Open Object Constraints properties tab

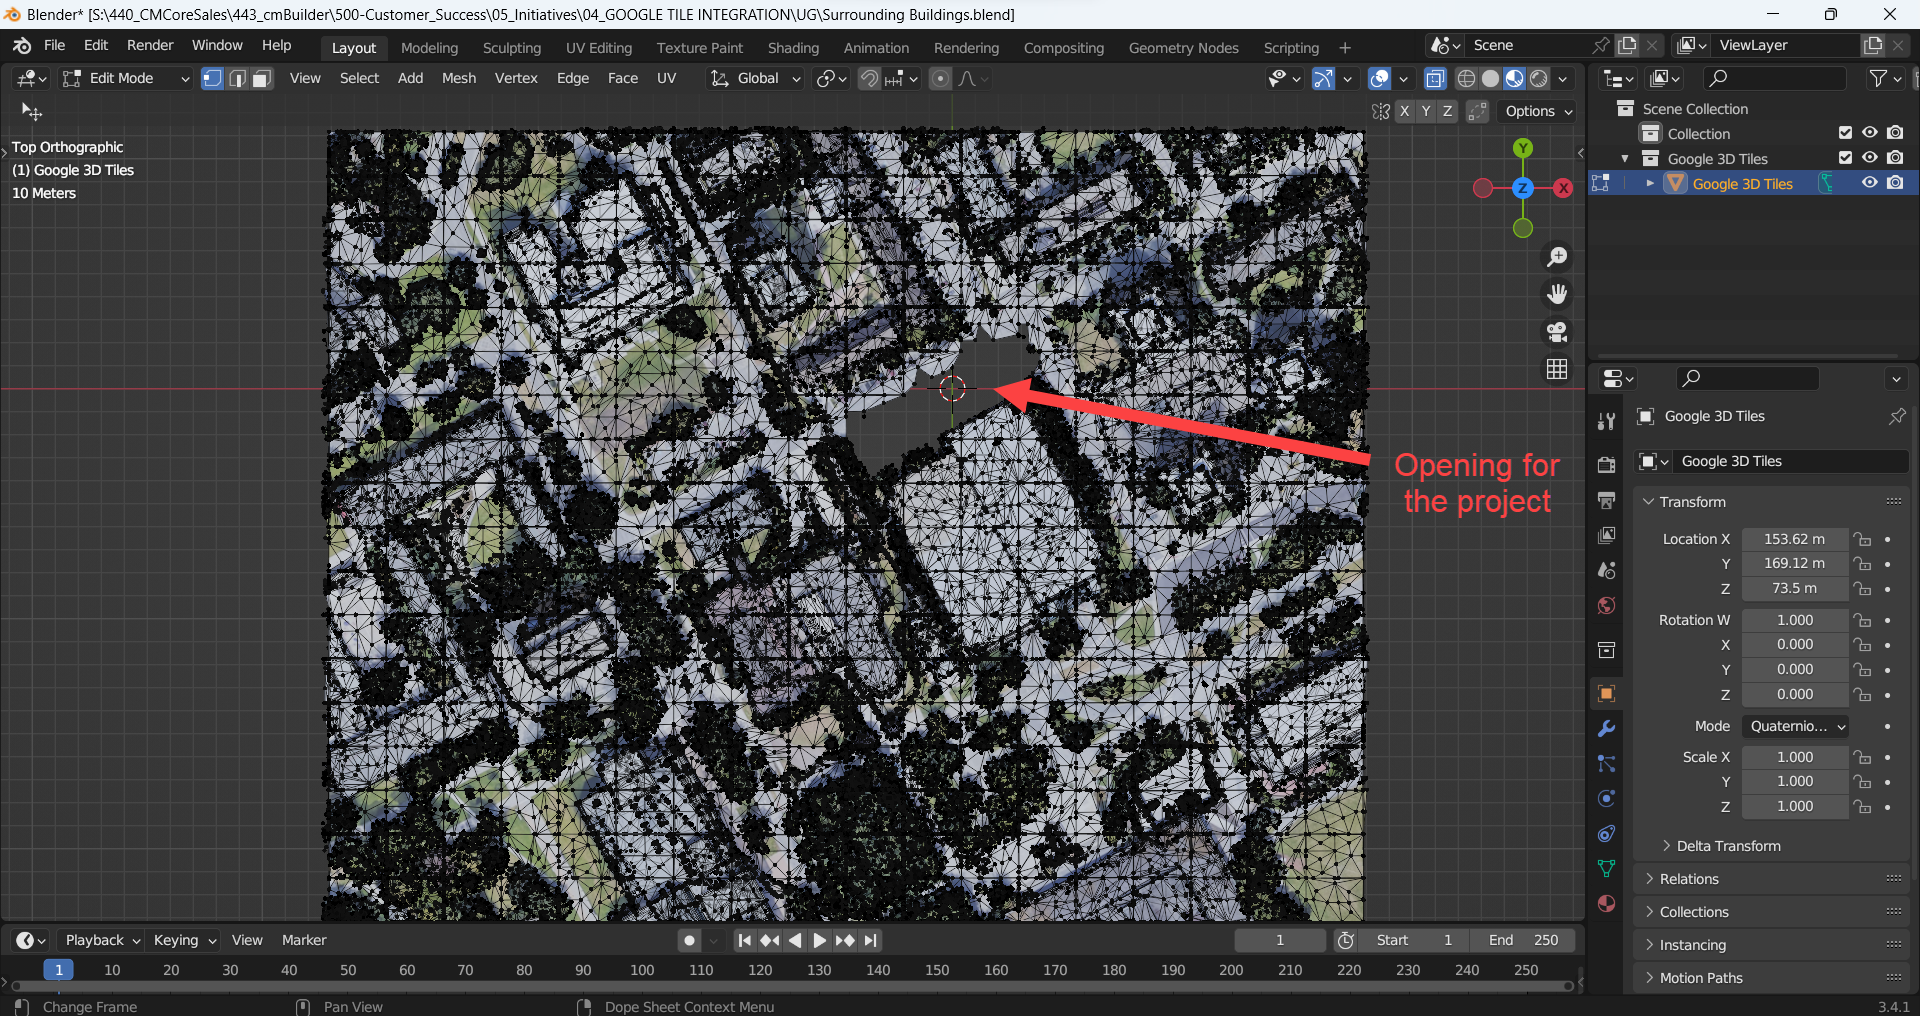click(x=1606, y=834)
